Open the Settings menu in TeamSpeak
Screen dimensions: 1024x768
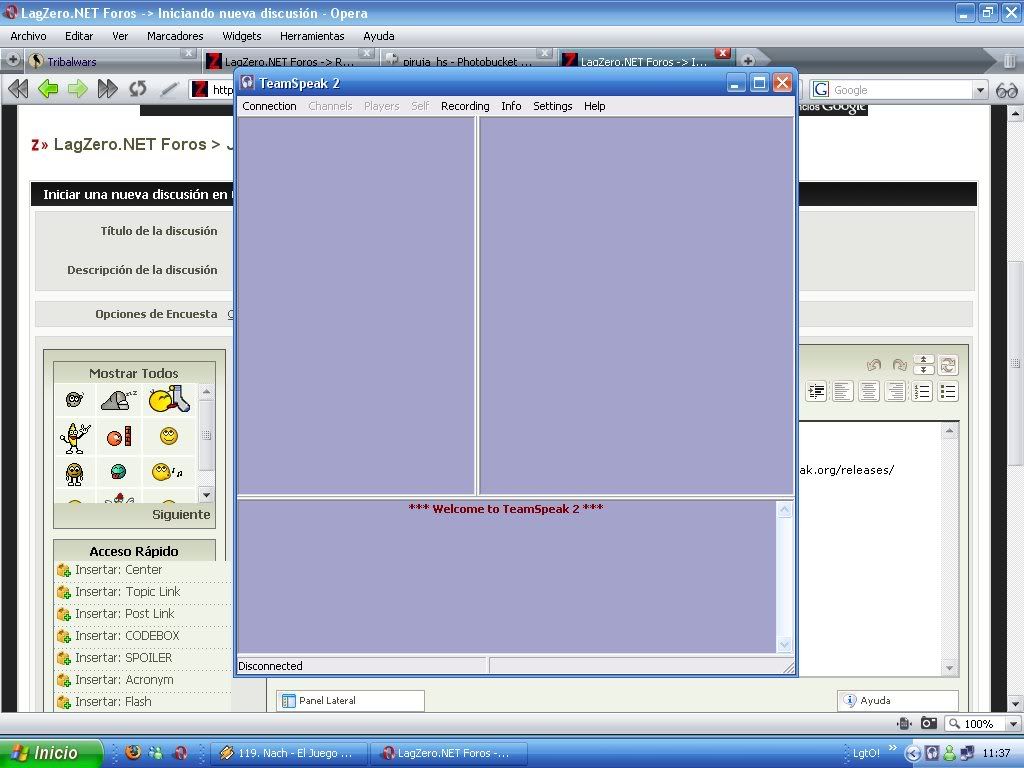[x=552, y=106]
